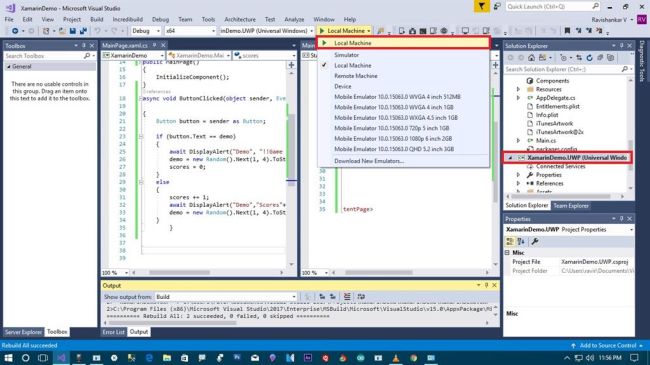The height and width of the screenshot is (365, 650).
Task: Click the feedback icon beside the notification flag
Action: click(497, 7)
